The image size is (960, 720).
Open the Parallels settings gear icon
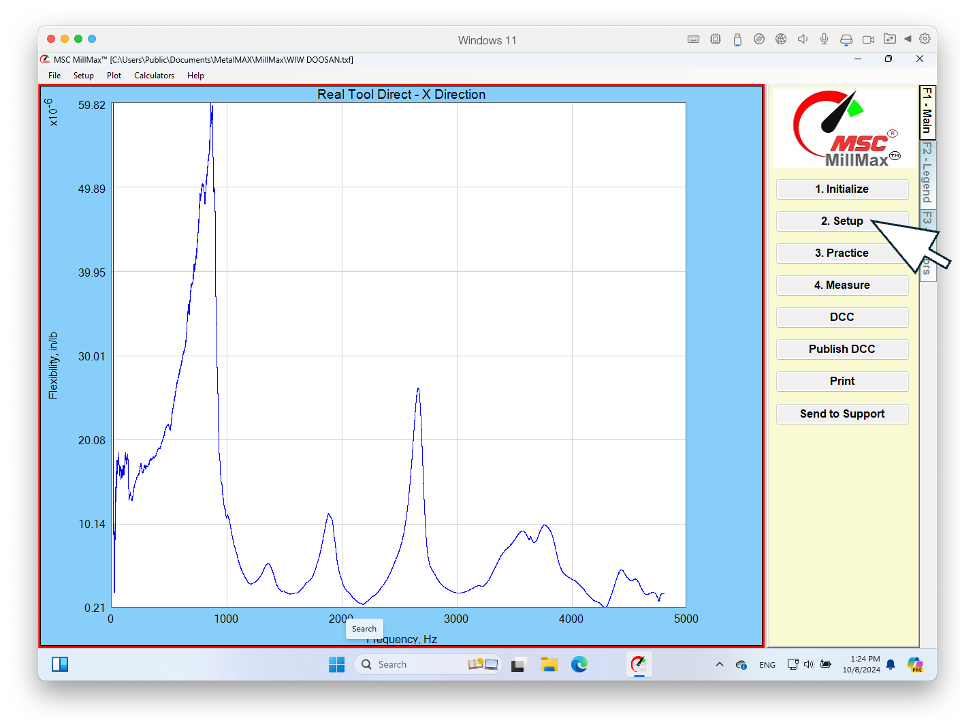tap(924, 39)
